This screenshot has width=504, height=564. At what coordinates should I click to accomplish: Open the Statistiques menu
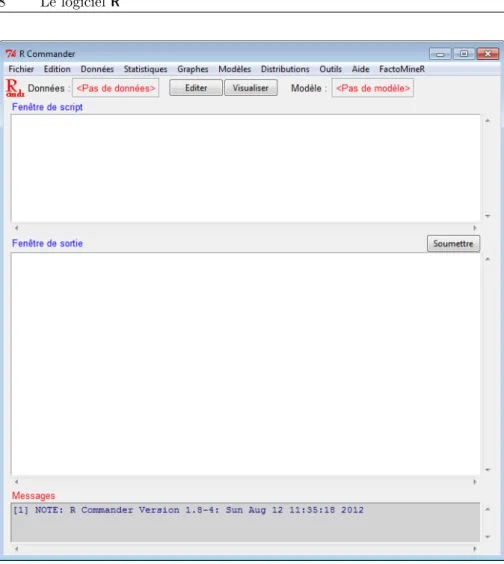point(145,69)
